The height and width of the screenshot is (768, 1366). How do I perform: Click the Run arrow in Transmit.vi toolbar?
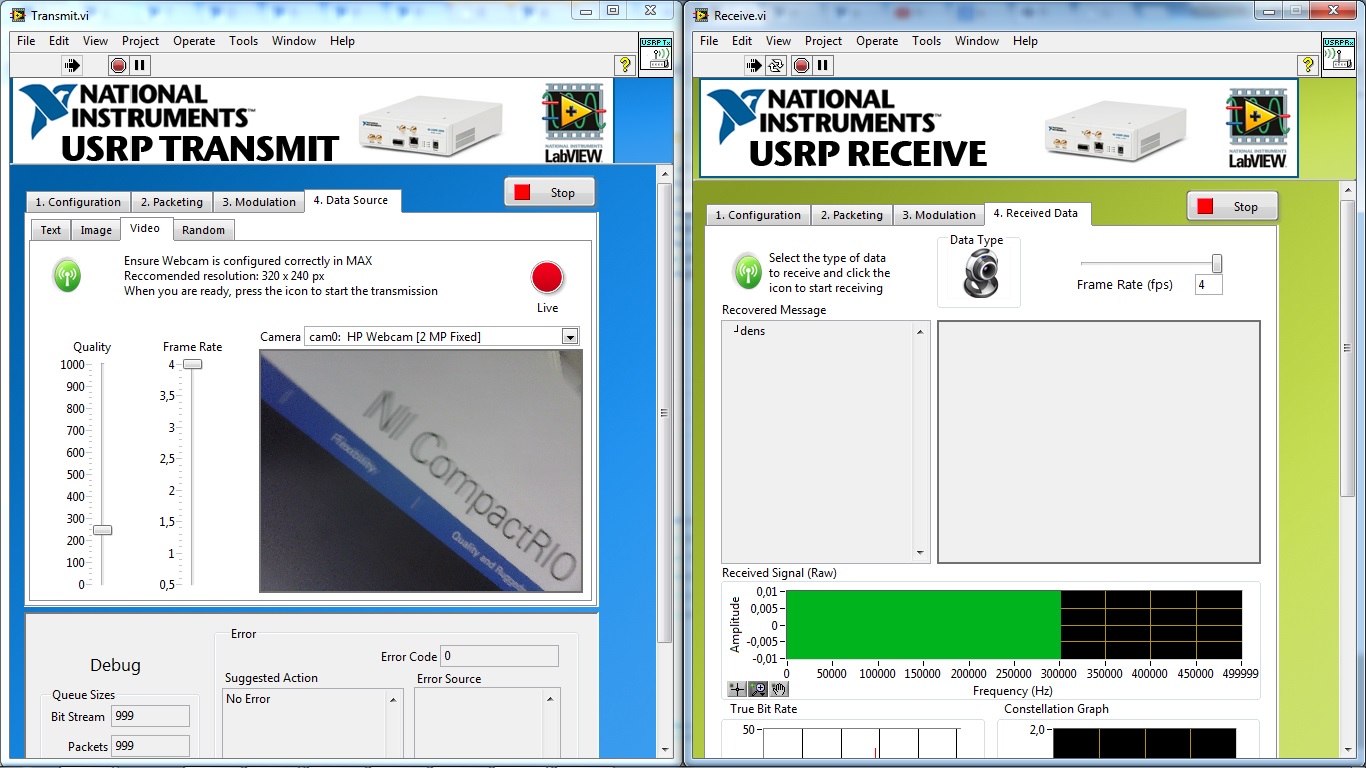tap(72, 65)
